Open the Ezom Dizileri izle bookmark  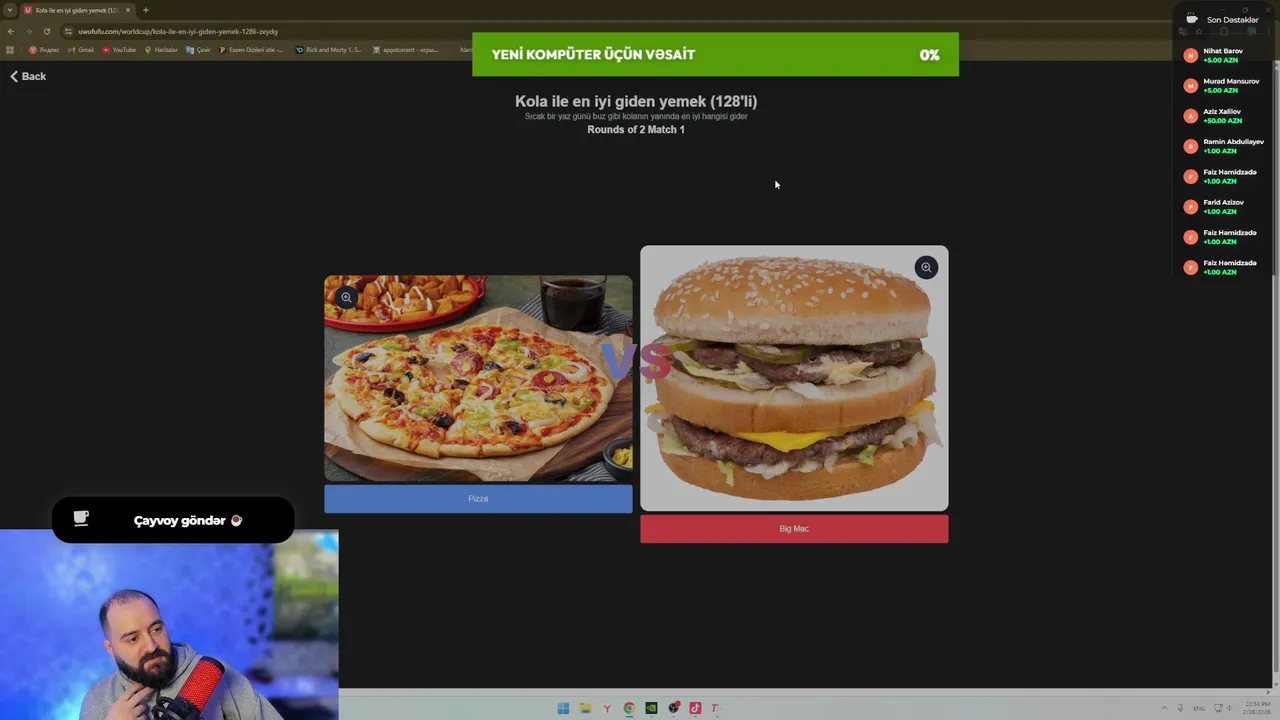point(251,49)
